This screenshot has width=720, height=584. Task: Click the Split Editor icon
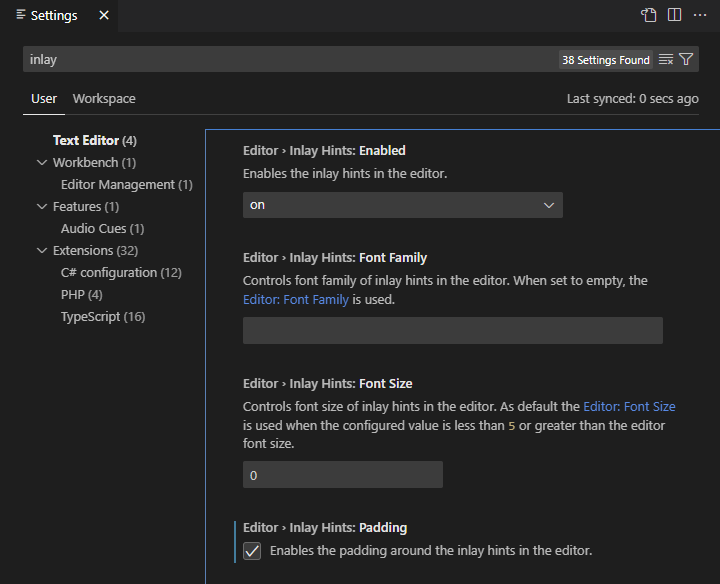[x=675, y=15]
